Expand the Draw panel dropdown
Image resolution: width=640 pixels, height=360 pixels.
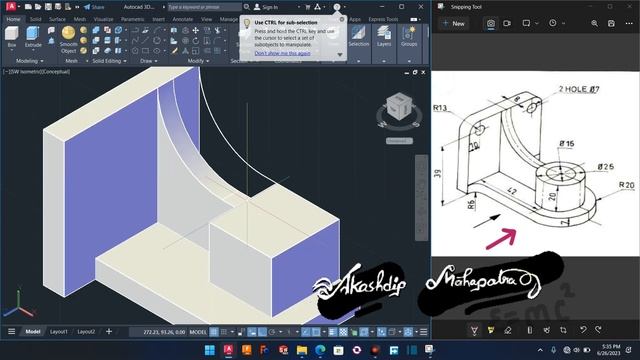[x=149, y=61]
